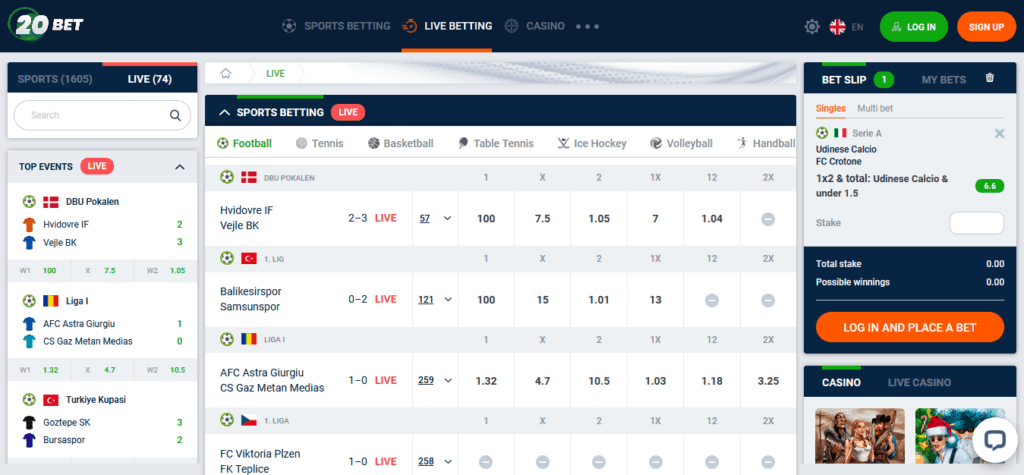The width and height of the screenshot is (1024, 475).
Task: Click Goztepe SK black jersey icon
Action: click(29, 422)
